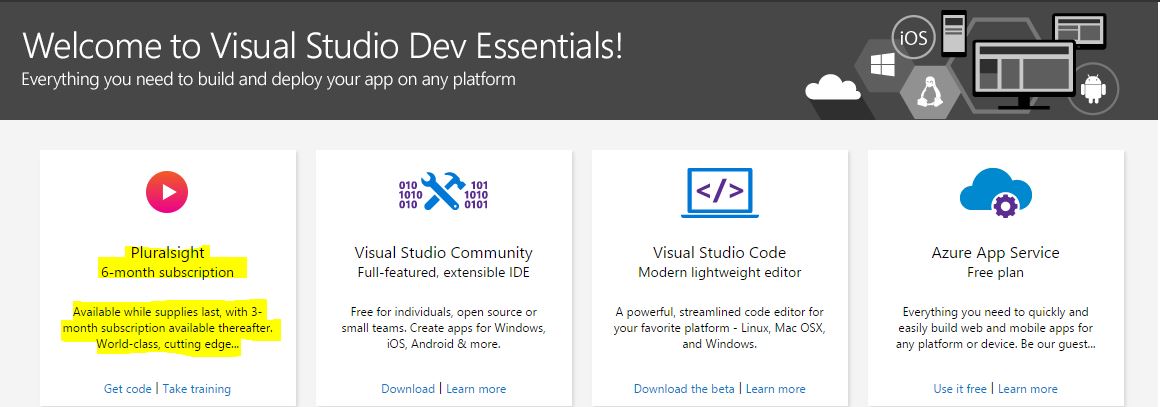
Task: Click the Android robot icon in banner
Action: (1093, 89)
